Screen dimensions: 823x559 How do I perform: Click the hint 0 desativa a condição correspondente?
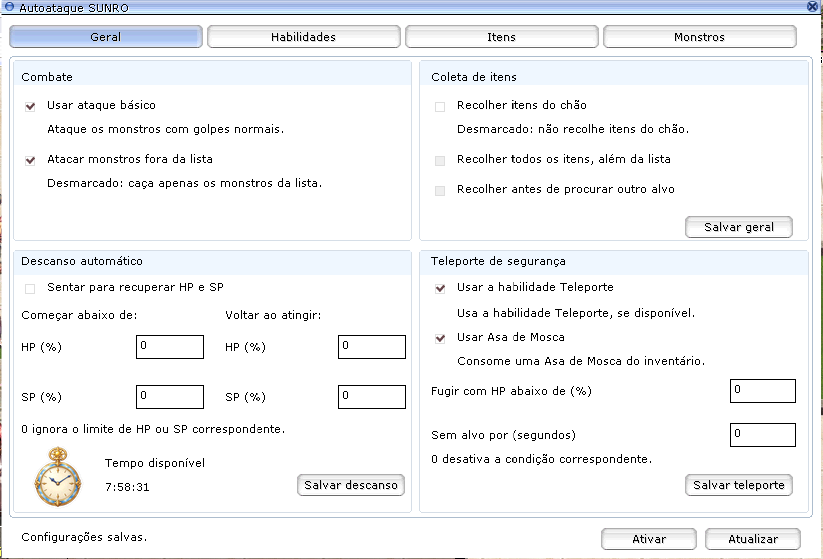point(542,459)
